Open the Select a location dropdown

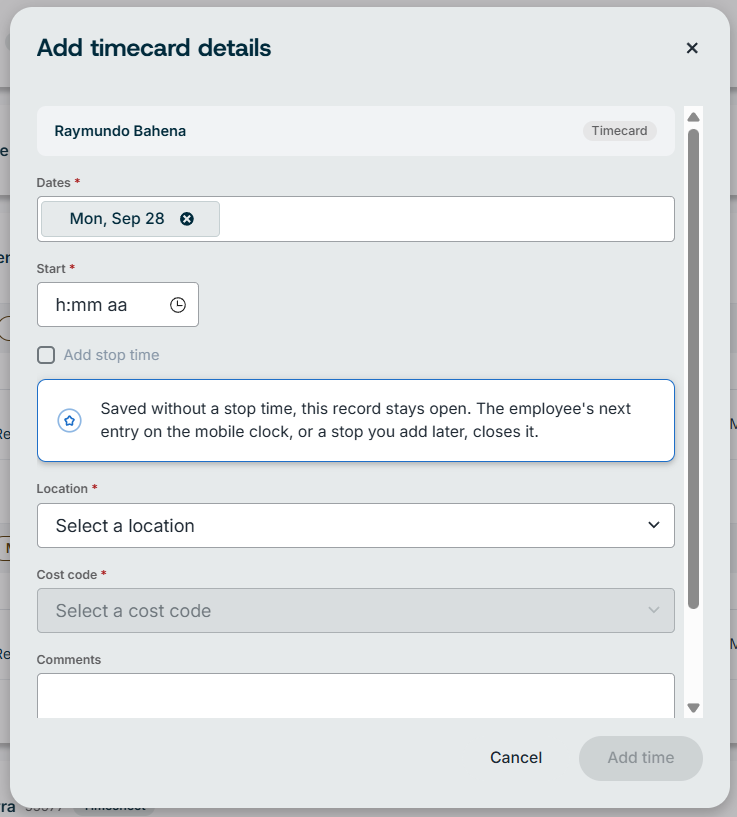[x=355, y=525]
